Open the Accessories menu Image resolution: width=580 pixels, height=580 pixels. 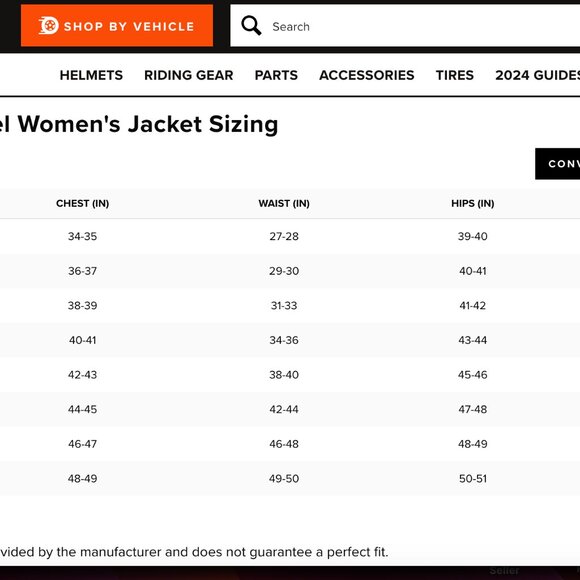(x=367, y=75)
